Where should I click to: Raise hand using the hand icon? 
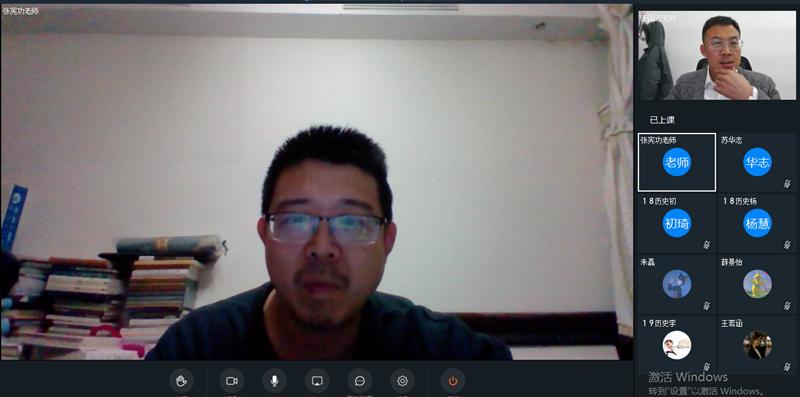[182, 381]
